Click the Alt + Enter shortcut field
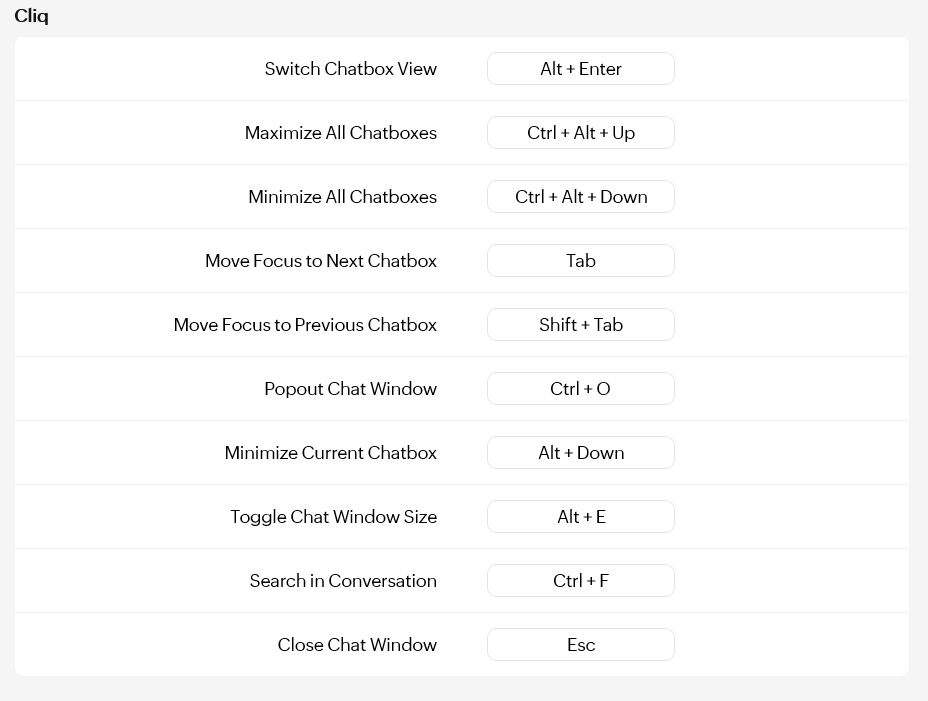This screenshot has height=701, width=928. (580, 69)
